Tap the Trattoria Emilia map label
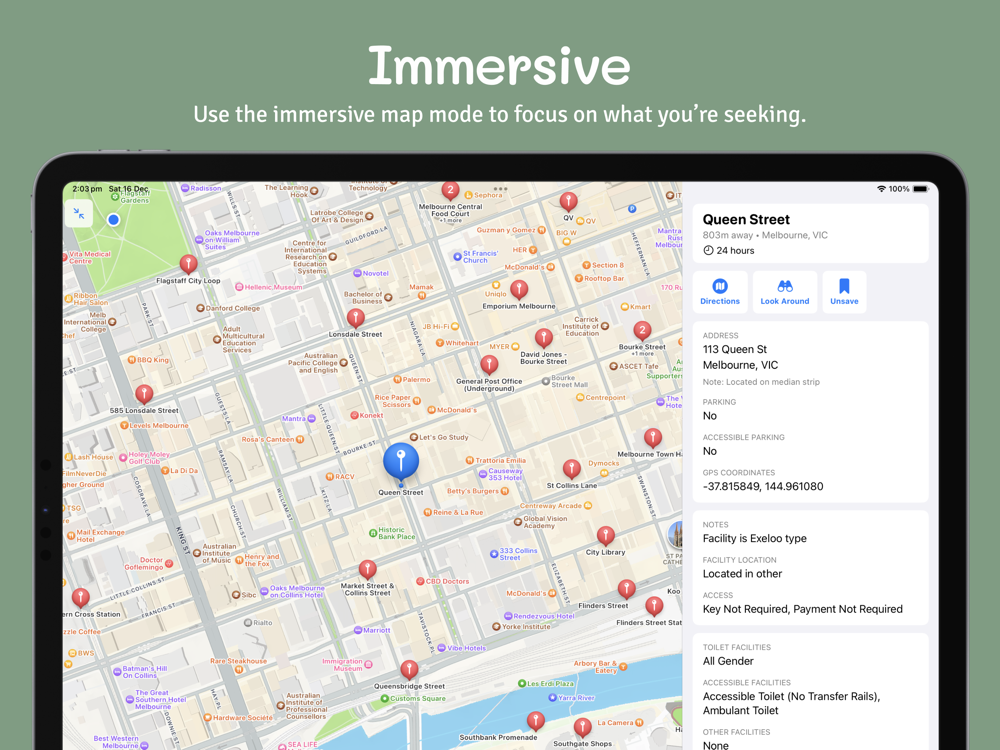The image size is (1000, 750). click(496, 460)
